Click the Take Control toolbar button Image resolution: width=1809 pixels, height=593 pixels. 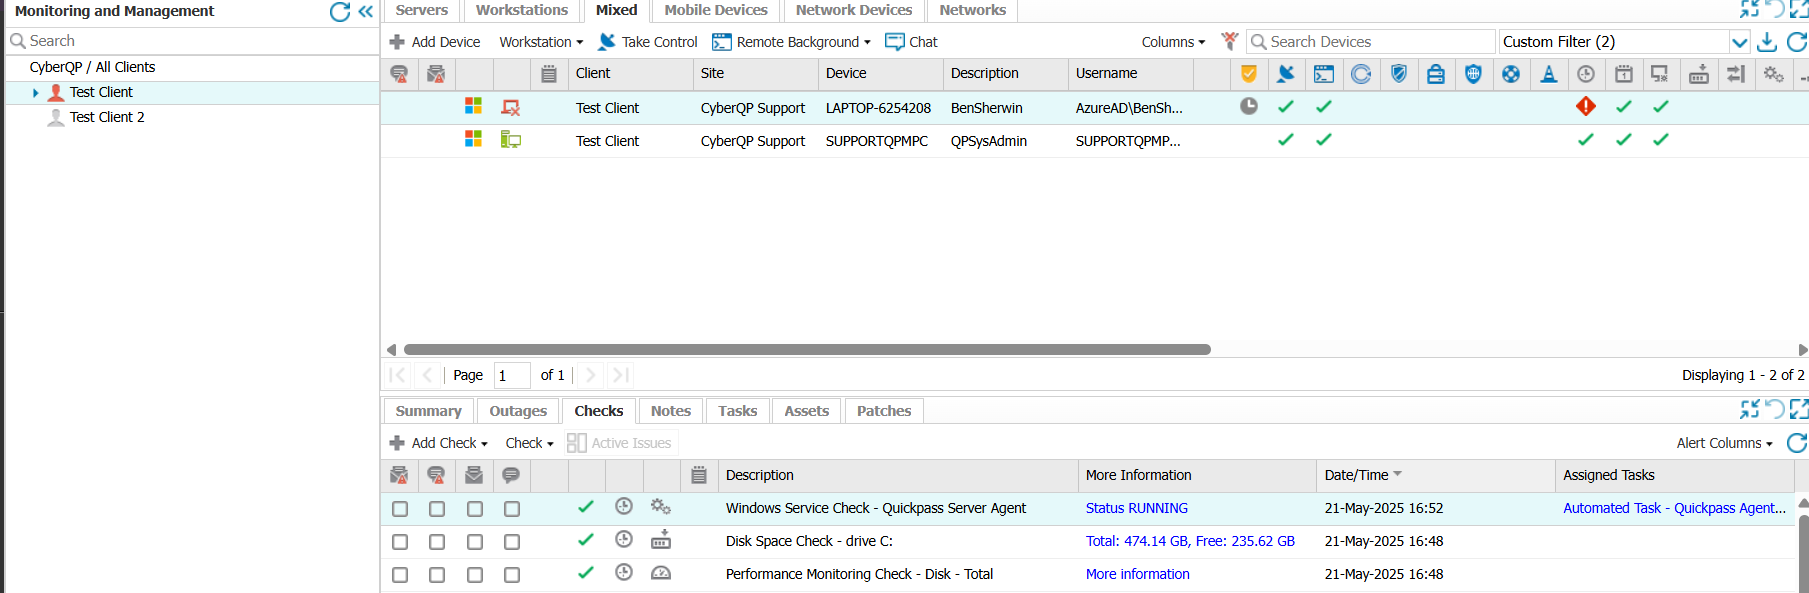tap(648, 42)
